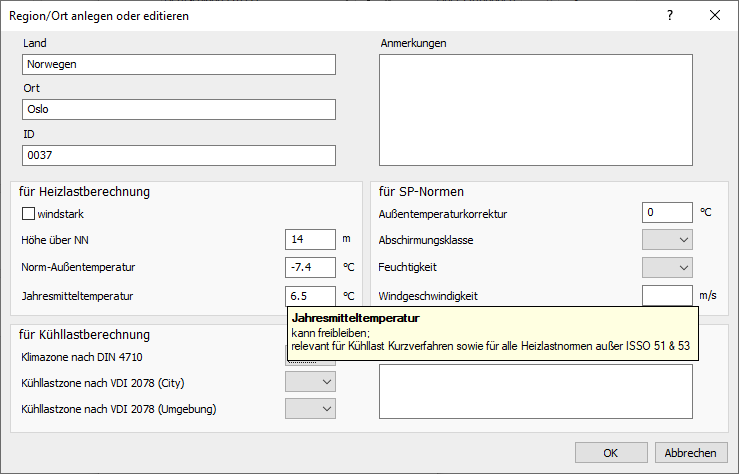The image size is (739, 474).
Task: Select the Land field containing Norwegen
Action: (179, 65)
